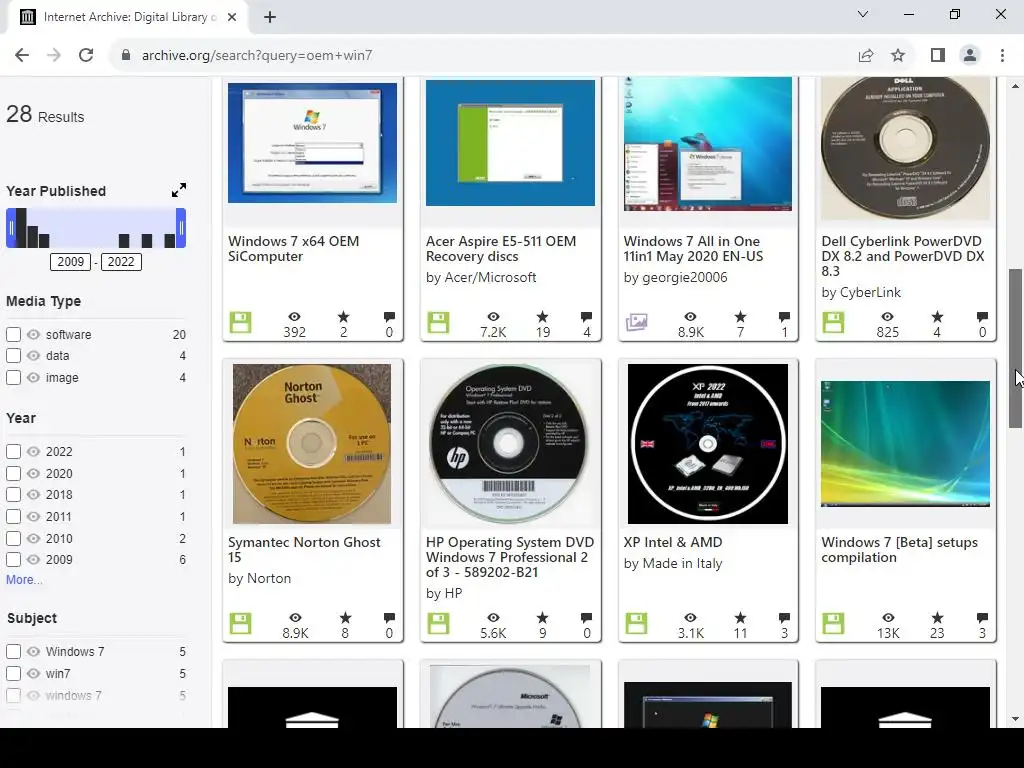Open Acer Aspire E5-511 OEM Recovery discs
This screenshot has width=1024, height=768.
click(x=501, y=249)
